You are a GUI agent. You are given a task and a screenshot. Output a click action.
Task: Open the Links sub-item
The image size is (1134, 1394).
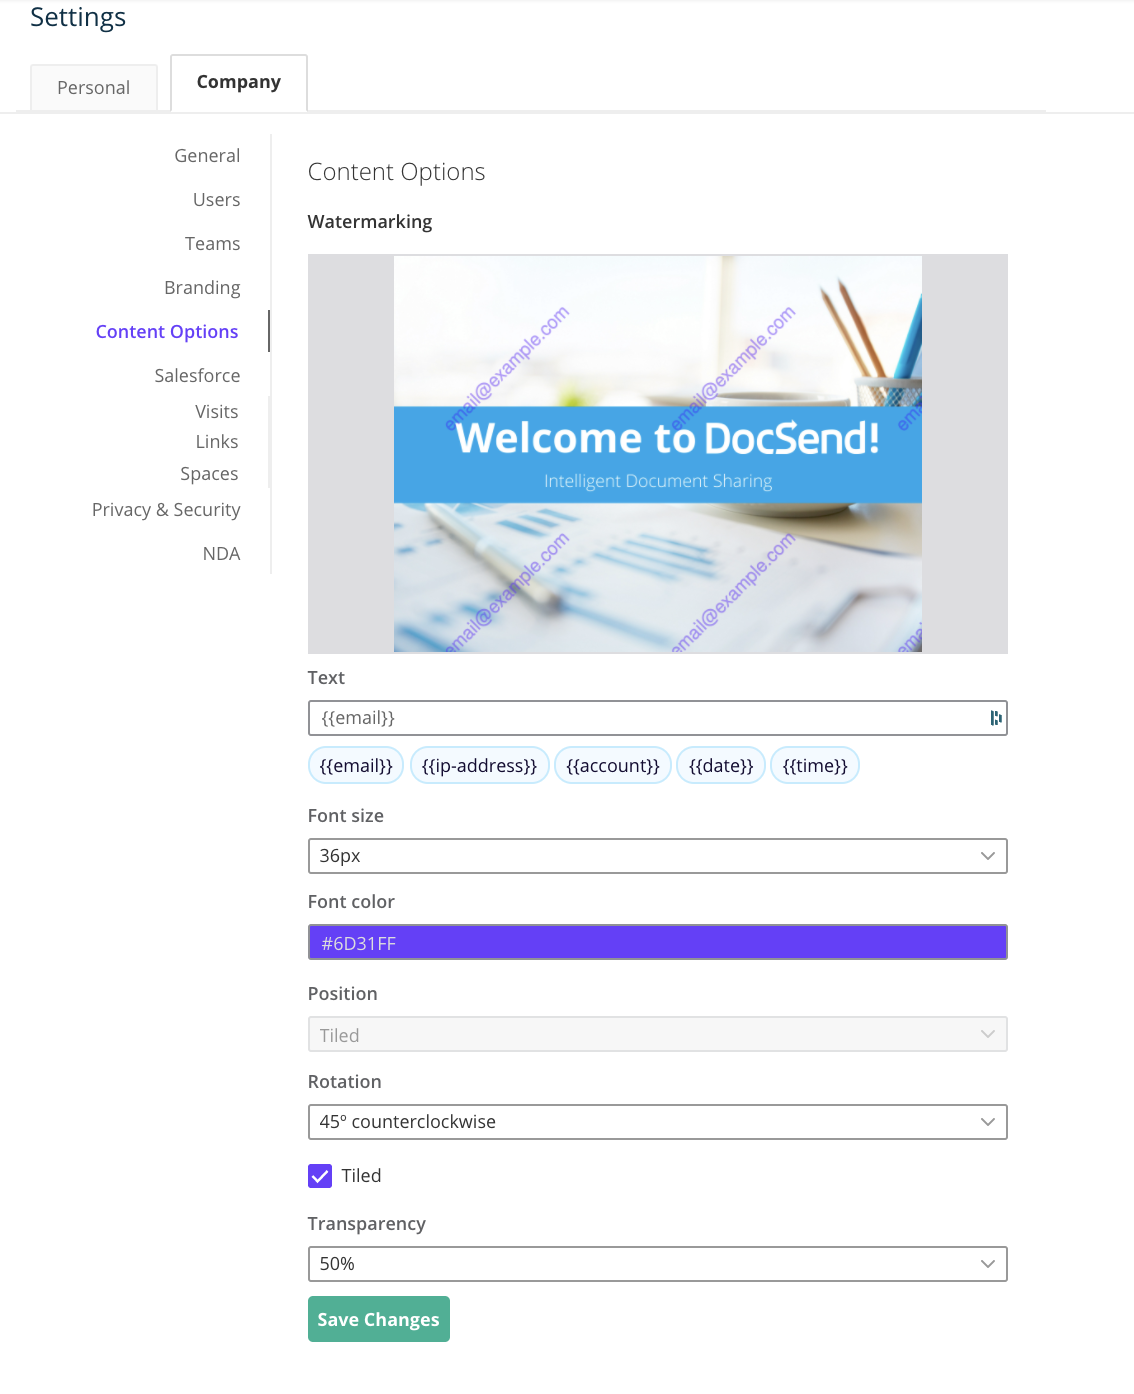(217, 442)
